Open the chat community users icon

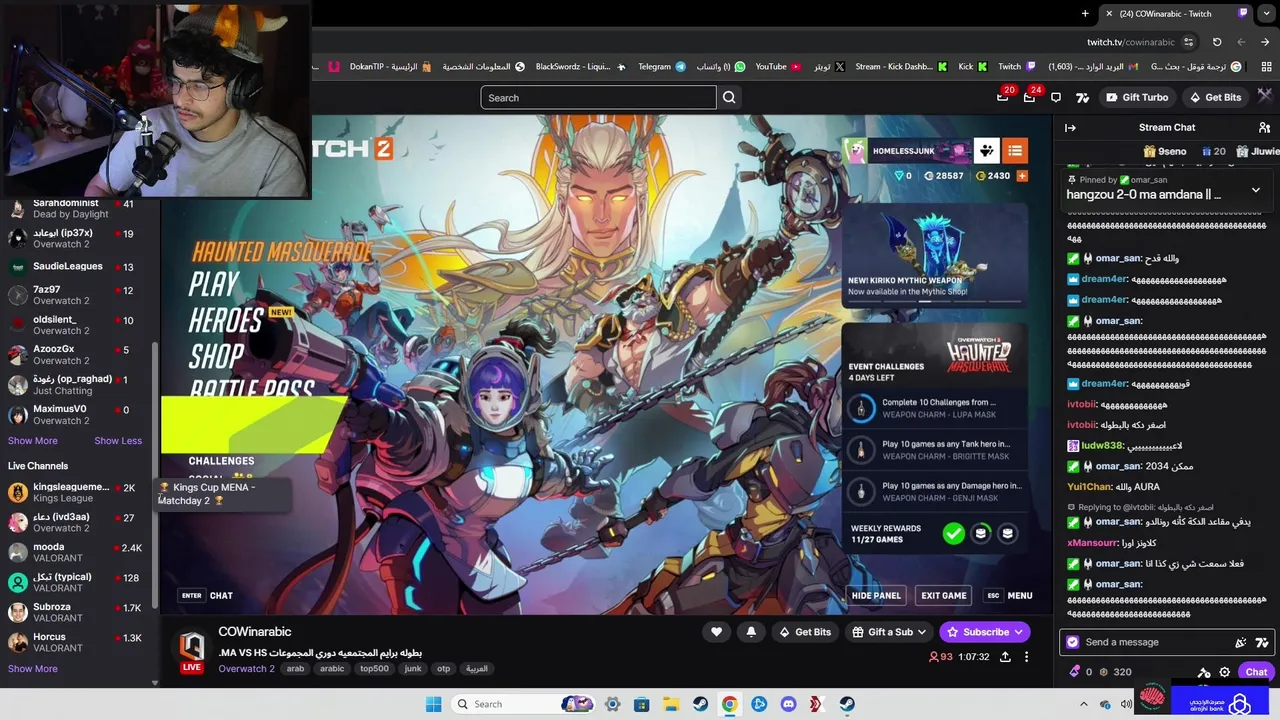pyautogui.click(x=1264, y=127)
